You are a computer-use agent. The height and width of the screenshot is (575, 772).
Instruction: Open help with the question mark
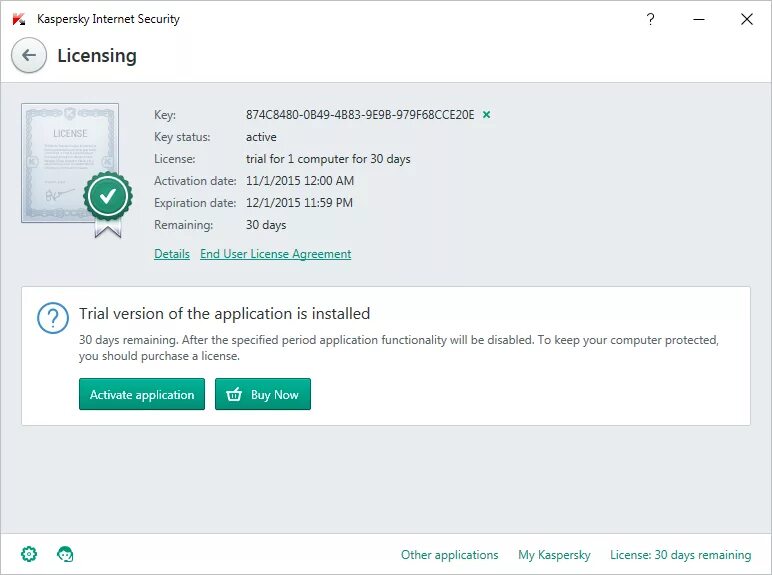tap(650, 19)
